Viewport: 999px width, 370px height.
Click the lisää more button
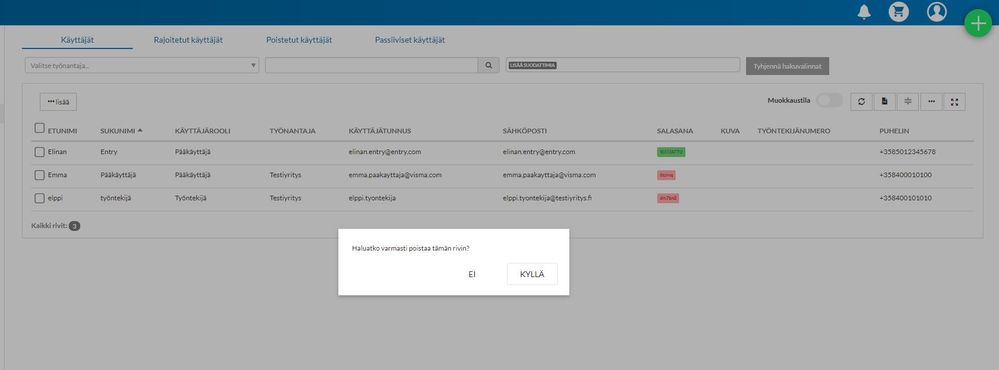point(59,102)
